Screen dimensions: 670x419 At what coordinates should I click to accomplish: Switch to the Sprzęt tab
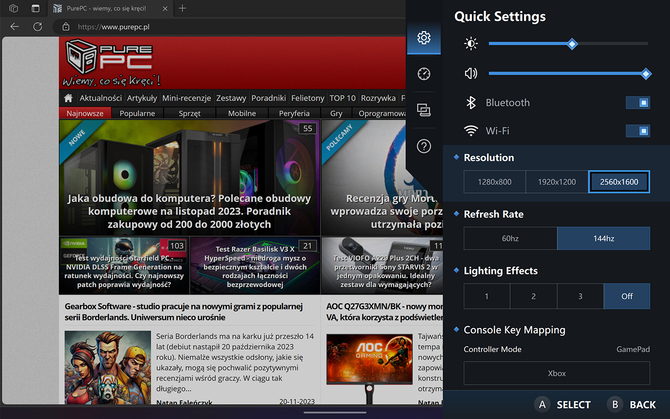coord(189,113)
